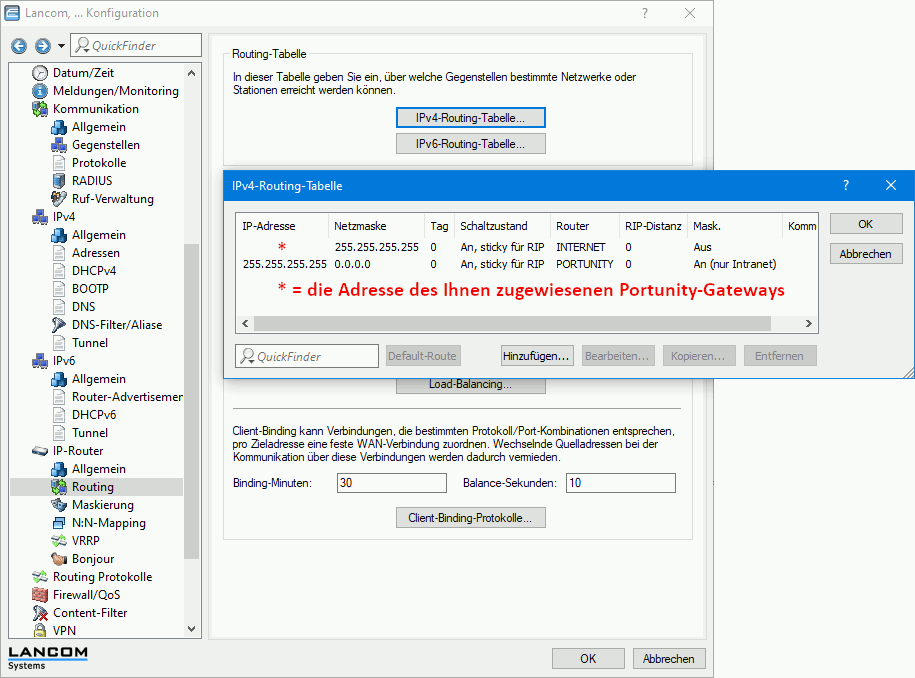Click the RADIUS server icon
The height and width of the screenshot is (678, 915).
tap(59, 181)
